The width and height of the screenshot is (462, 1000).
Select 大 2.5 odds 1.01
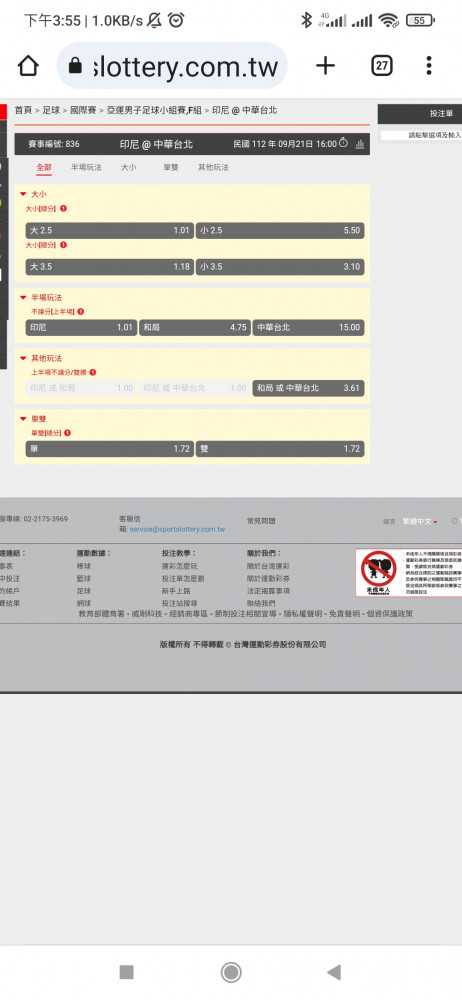pyautogui.click(x=109, y=230)
